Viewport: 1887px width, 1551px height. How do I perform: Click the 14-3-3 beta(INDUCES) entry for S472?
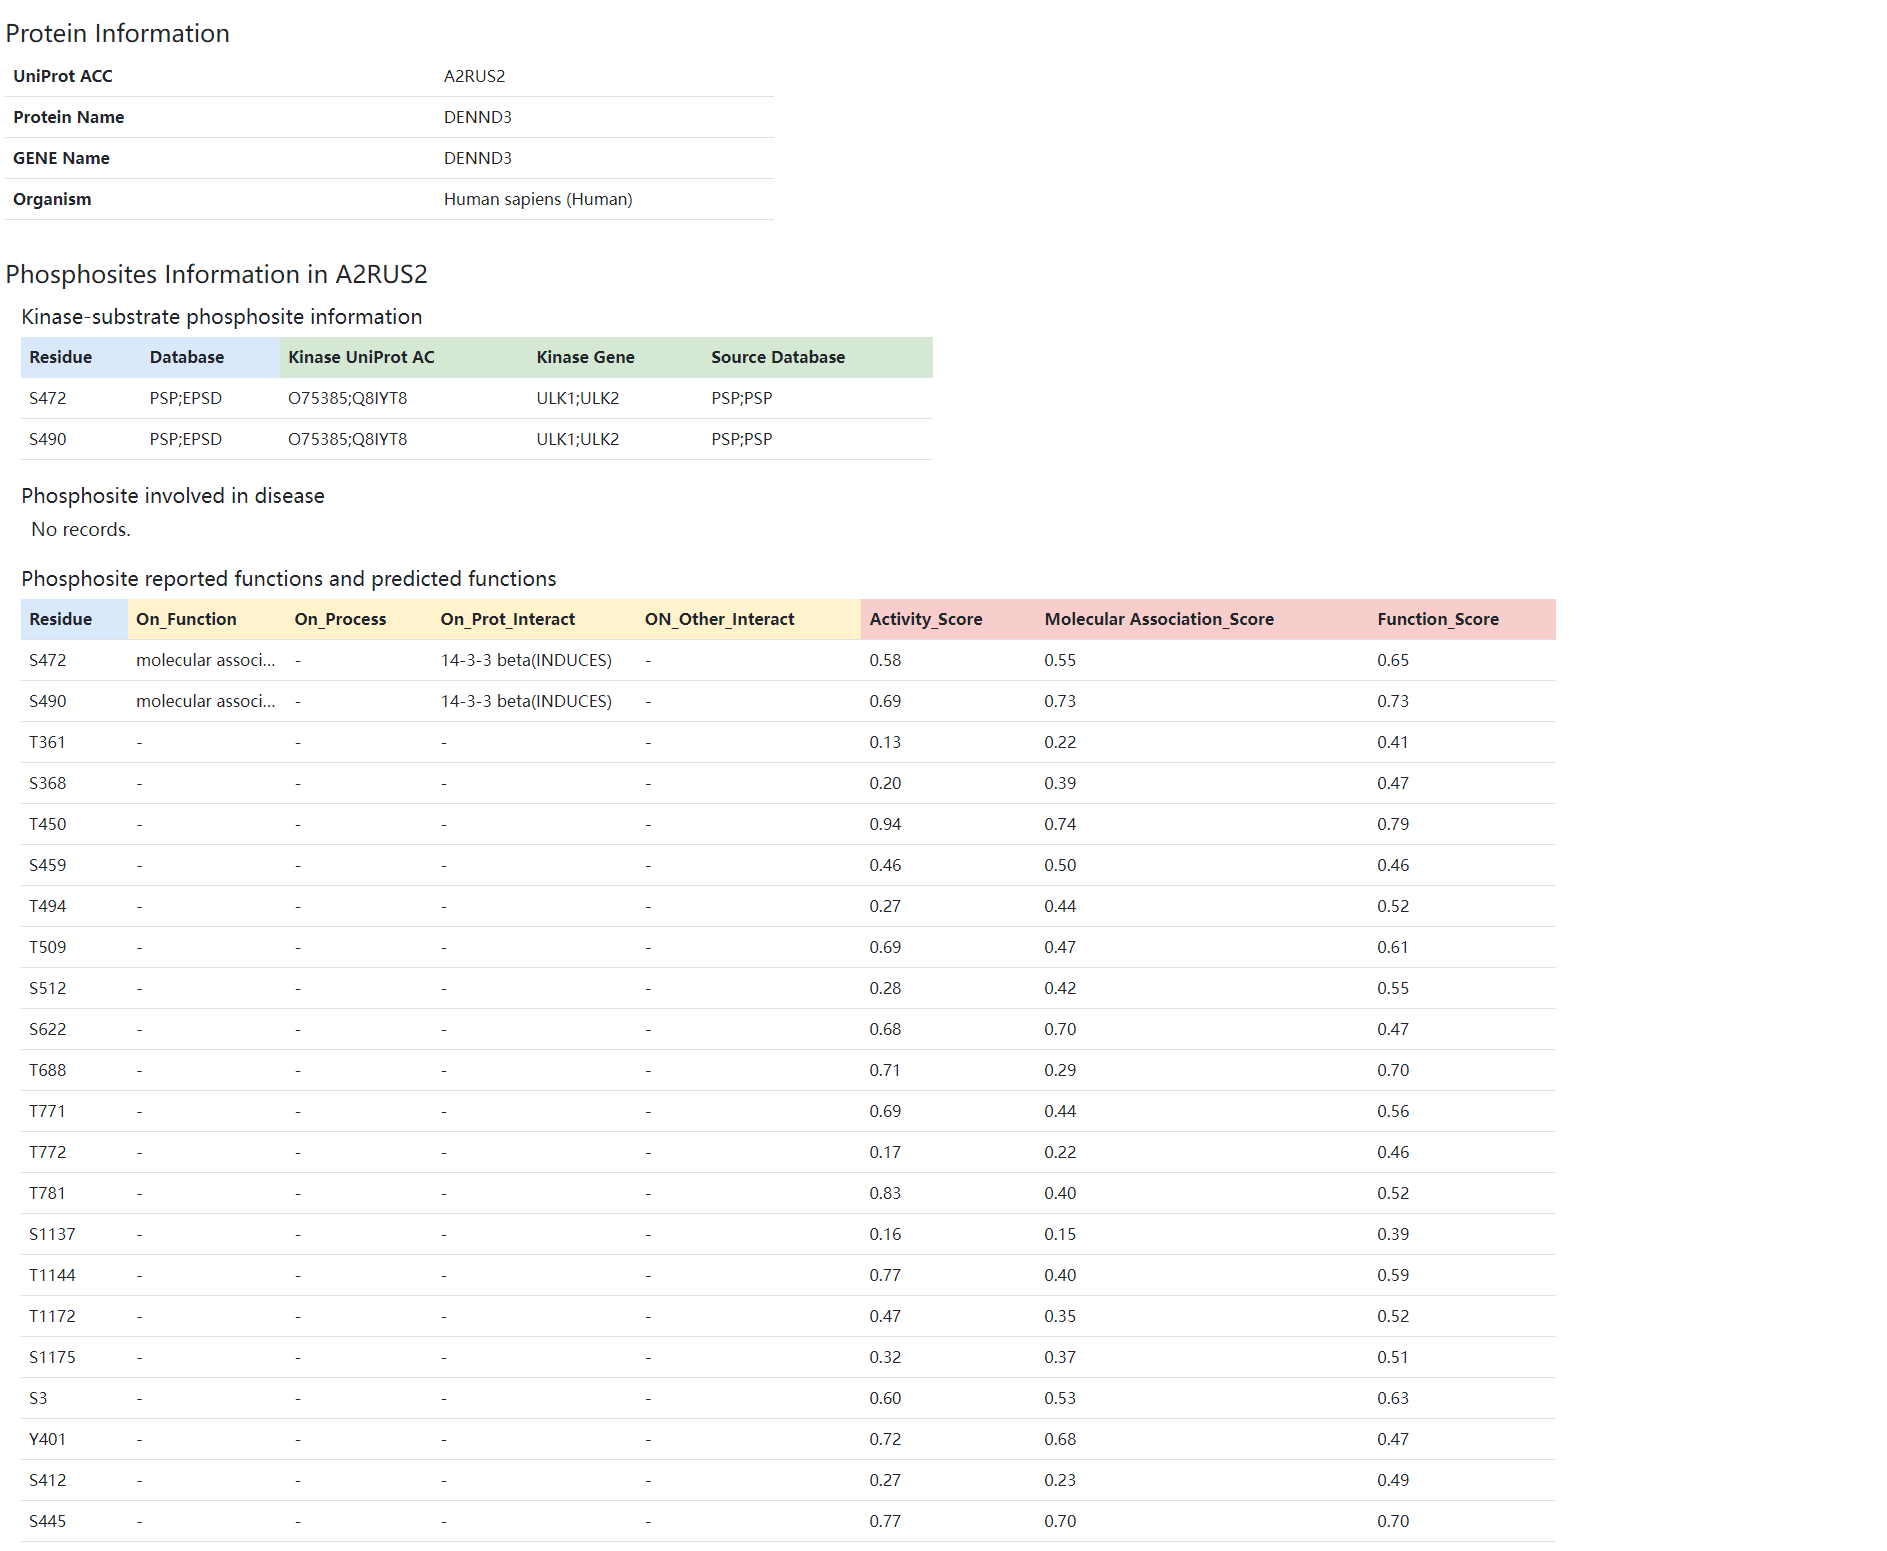[x=526, y=660]
